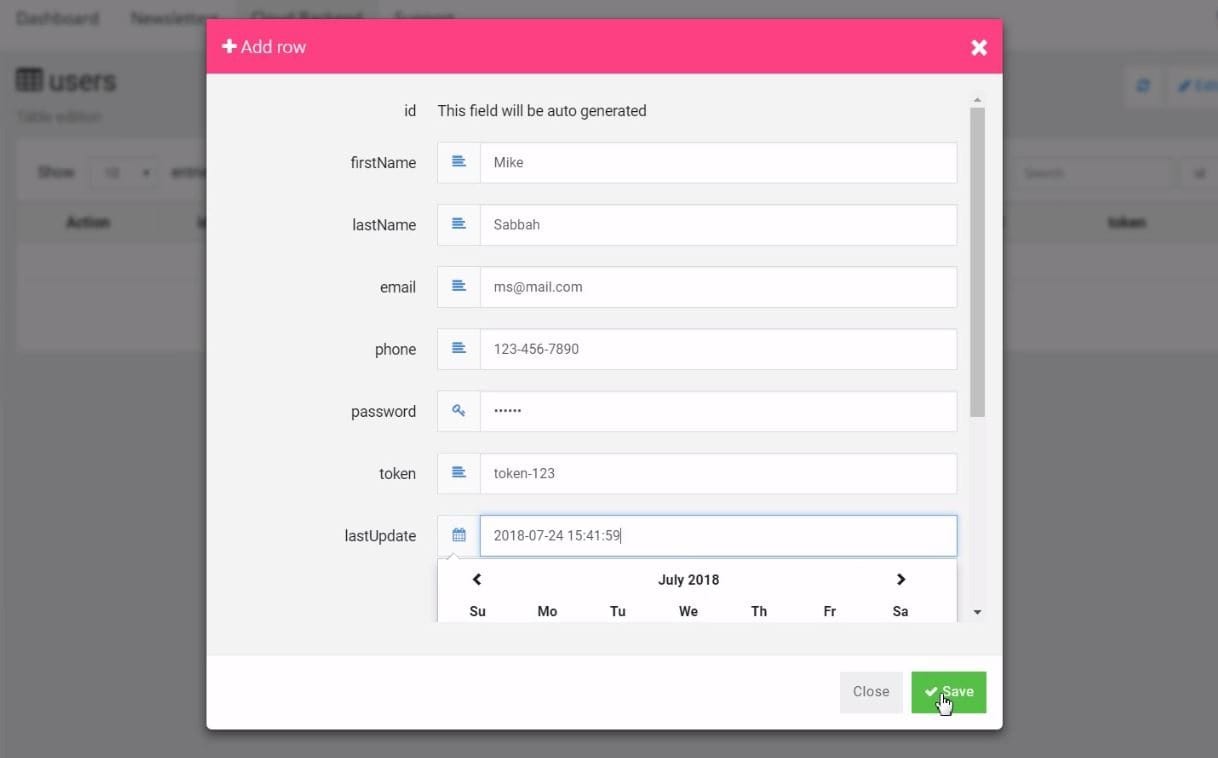Select the password input field
This screenshot has width=1218, height=758.
717,411
